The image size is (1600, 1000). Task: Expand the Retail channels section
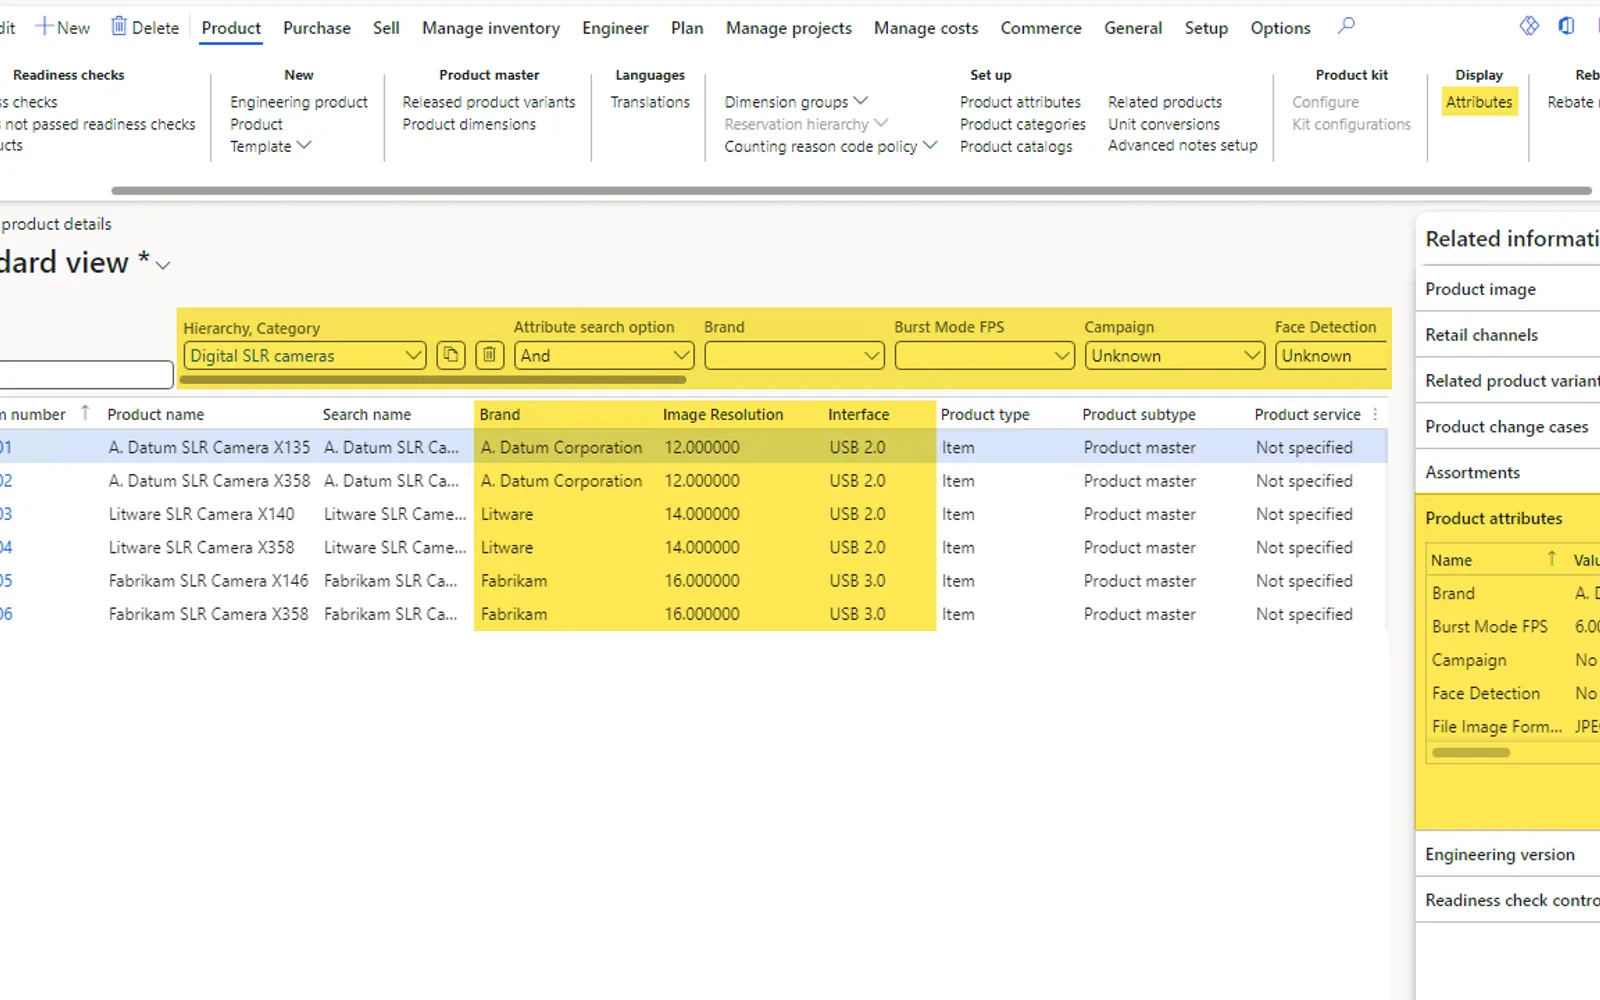tap(1508, 335)
